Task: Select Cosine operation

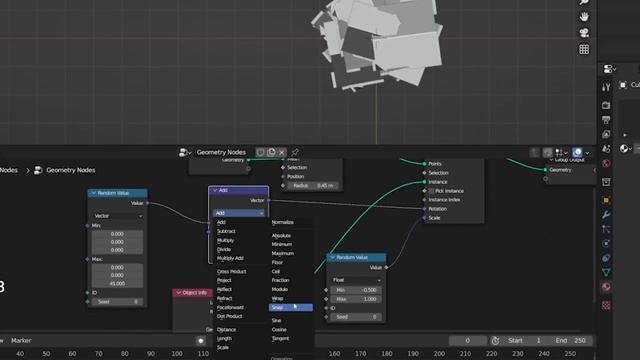Action: (279, 330)
